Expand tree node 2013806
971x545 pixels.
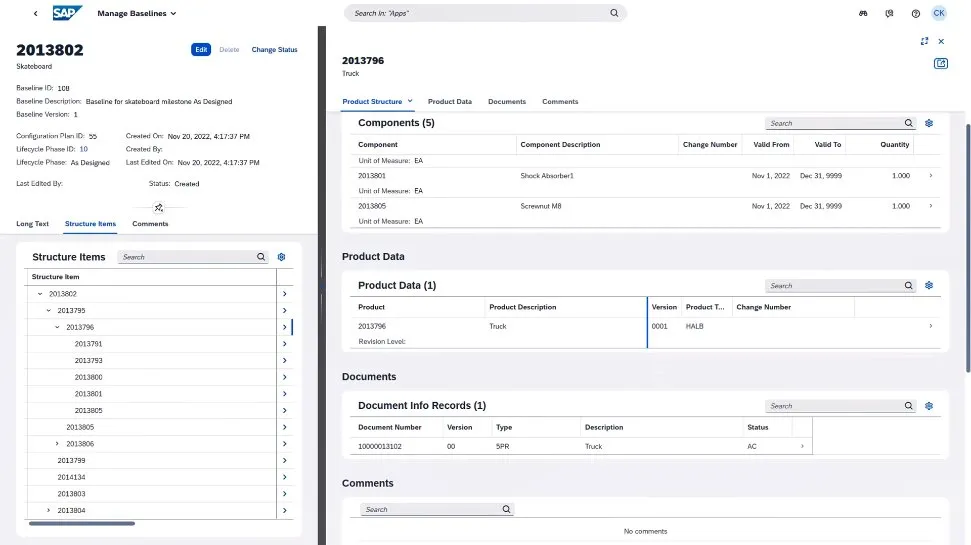(x=58, y=444)
